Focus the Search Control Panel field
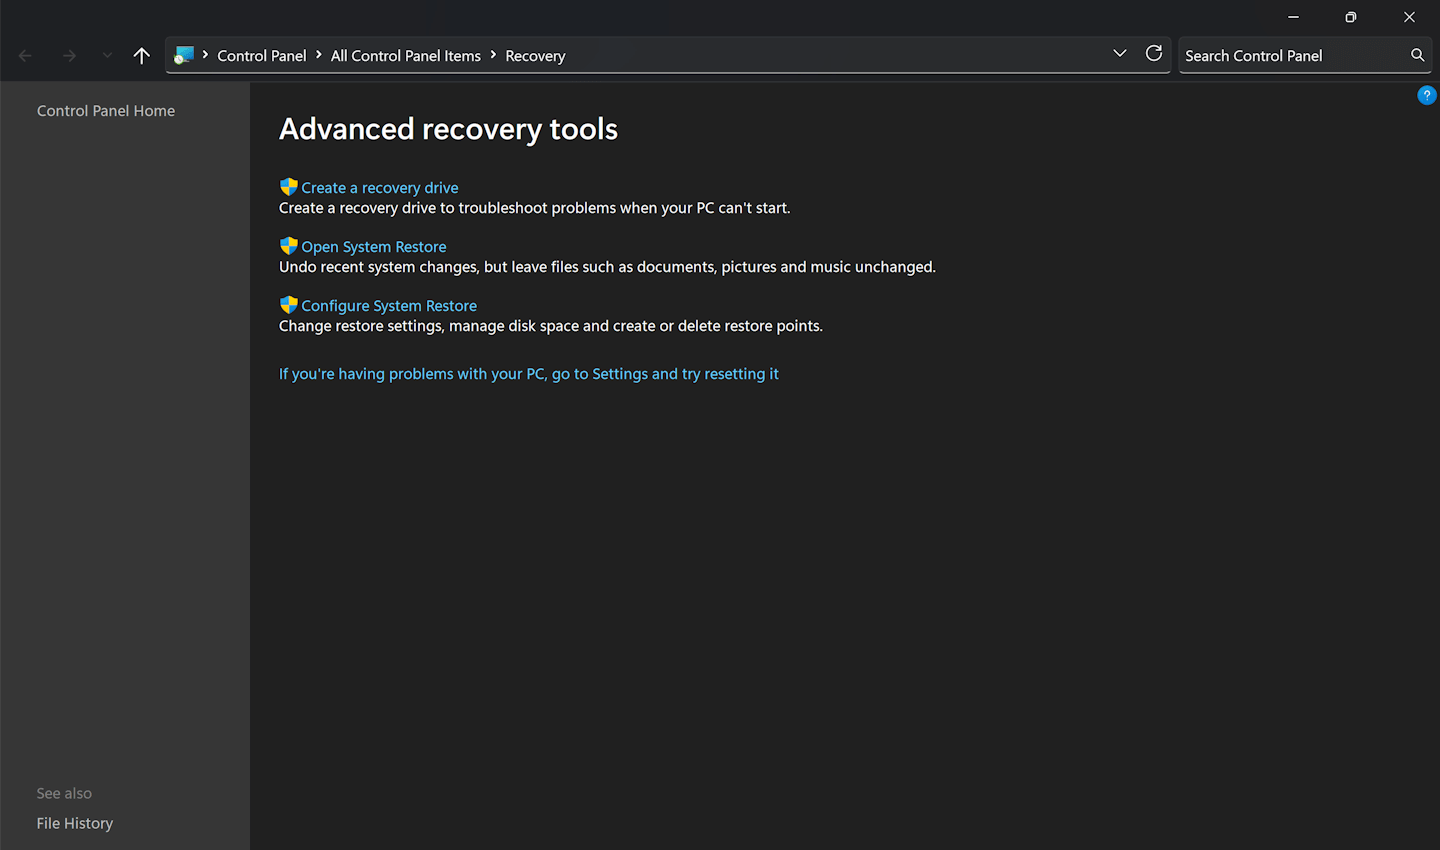The height and width of the screenshot is (850, 1440). tap(1290, 56)
